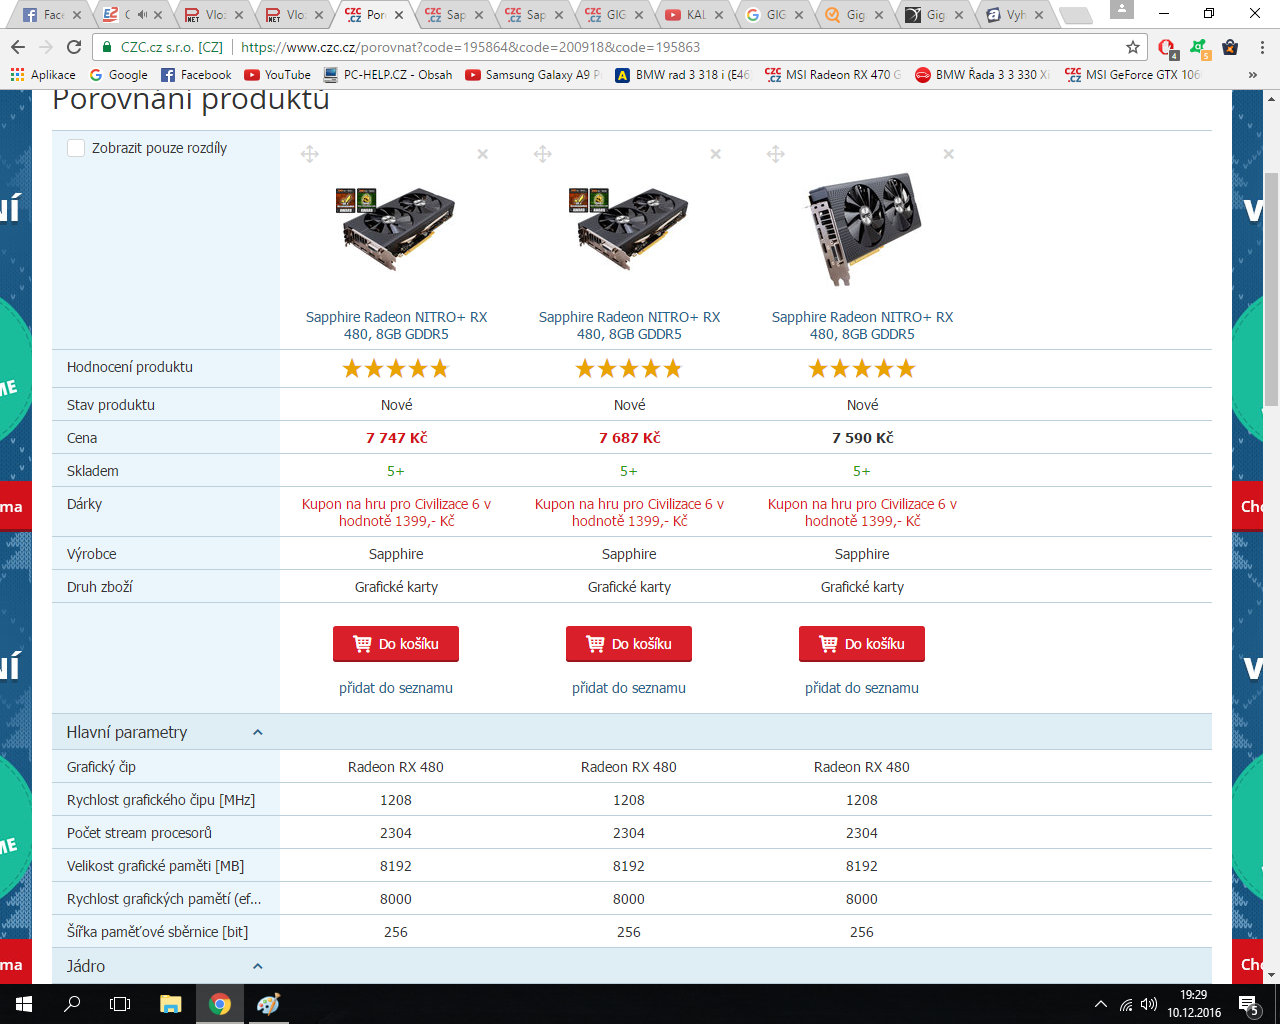Open a new tab with the new-tab button
The height and width of the screenshot is (1024, 1280).
(x=1075, y=15)
